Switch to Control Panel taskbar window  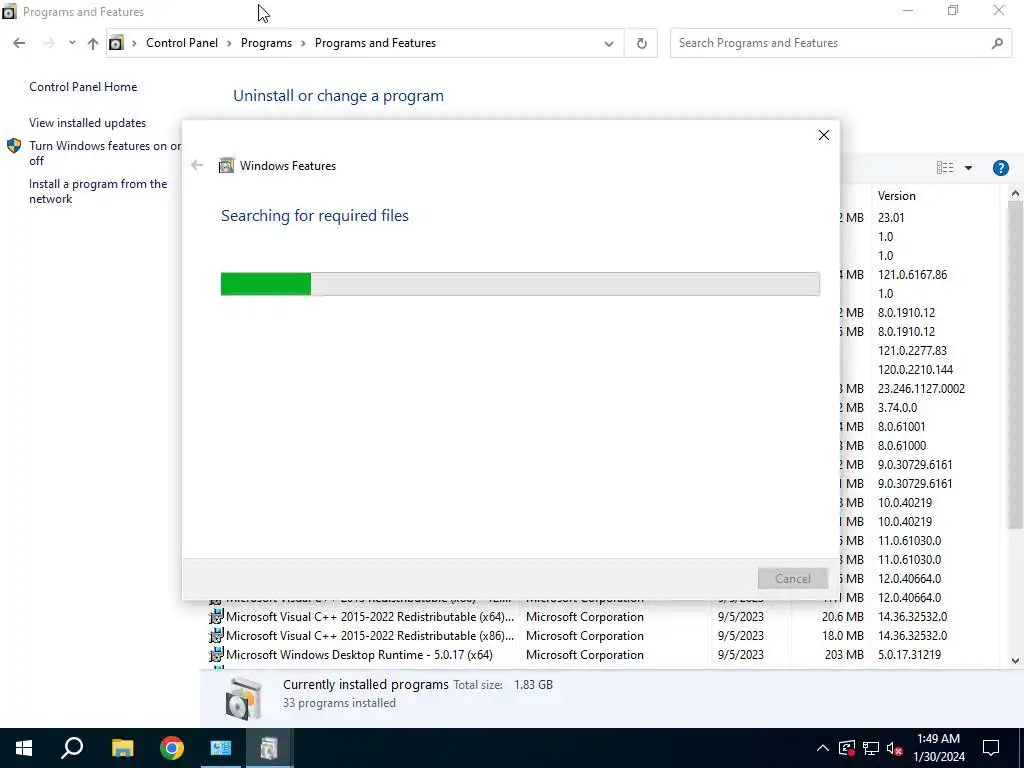pyautogui.click(x=221, y=748)
